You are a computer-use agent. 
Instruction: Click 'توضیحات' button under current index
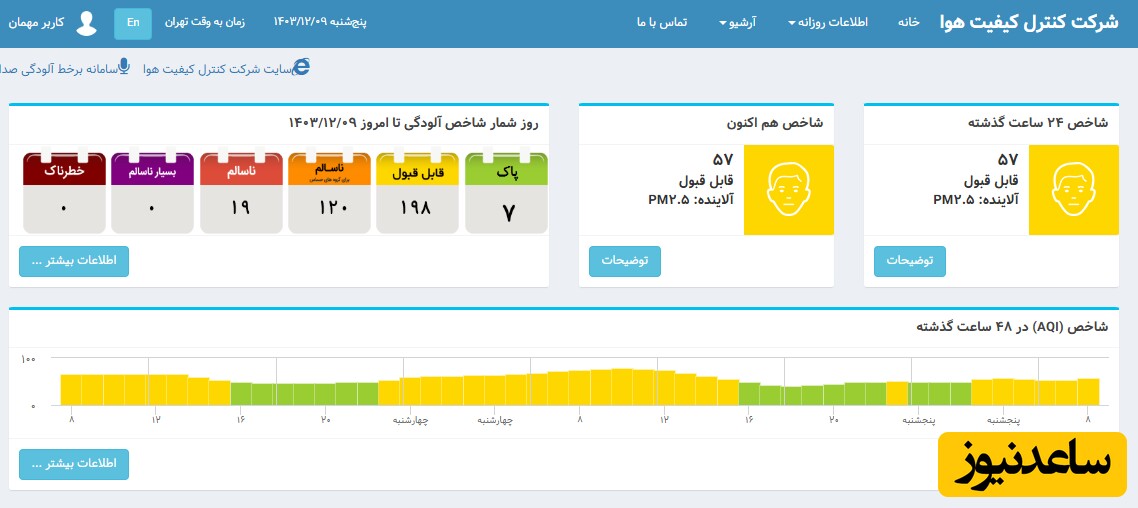click(624, 261)
